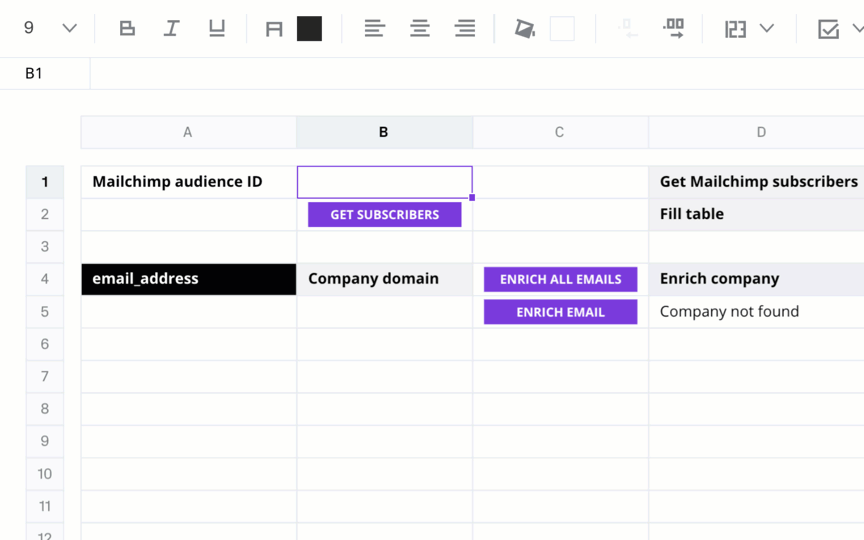Select column A header
Screen dimensions: 864x540
pyautogui.click(x=188, y=132)
